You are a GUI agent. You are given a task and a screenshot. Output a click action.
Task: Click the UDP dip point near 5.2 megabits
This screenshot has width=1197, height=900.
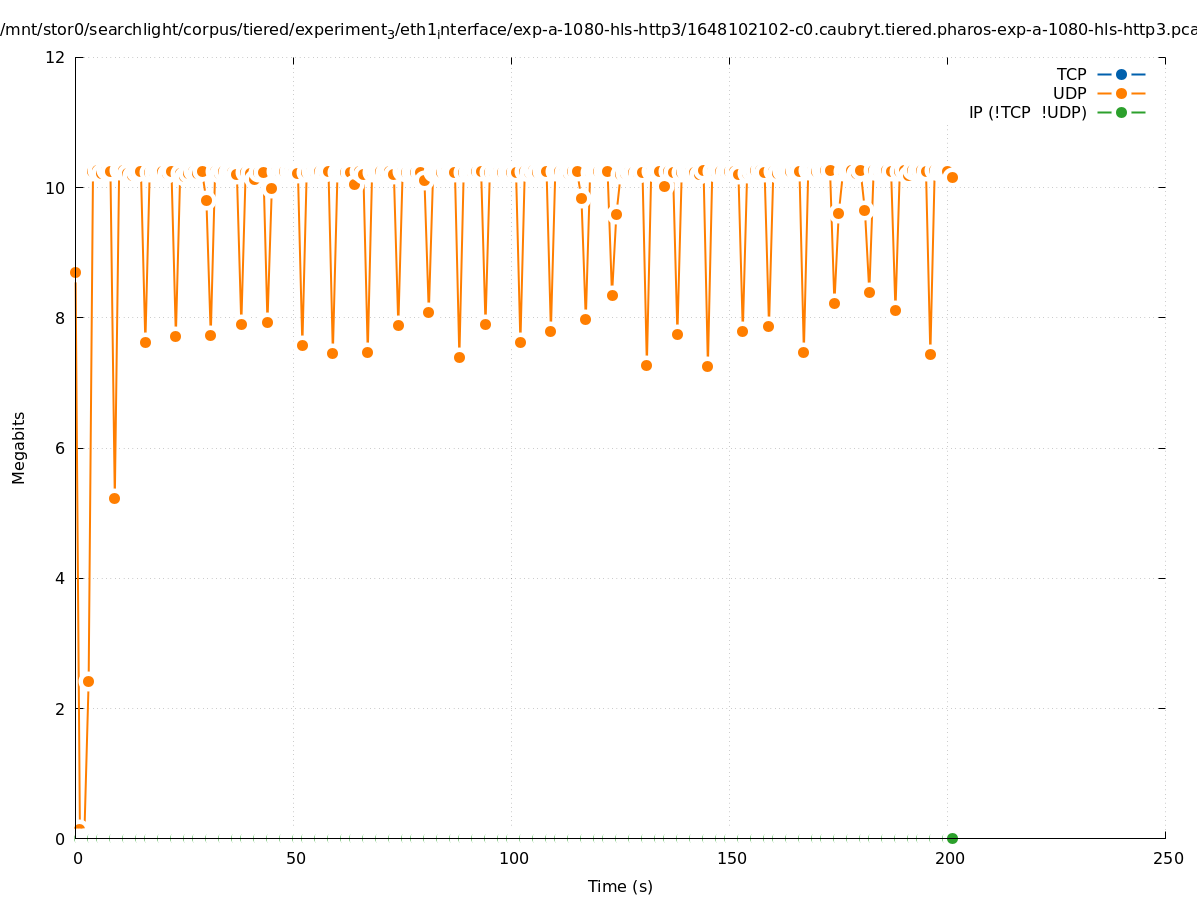point(114,498)
